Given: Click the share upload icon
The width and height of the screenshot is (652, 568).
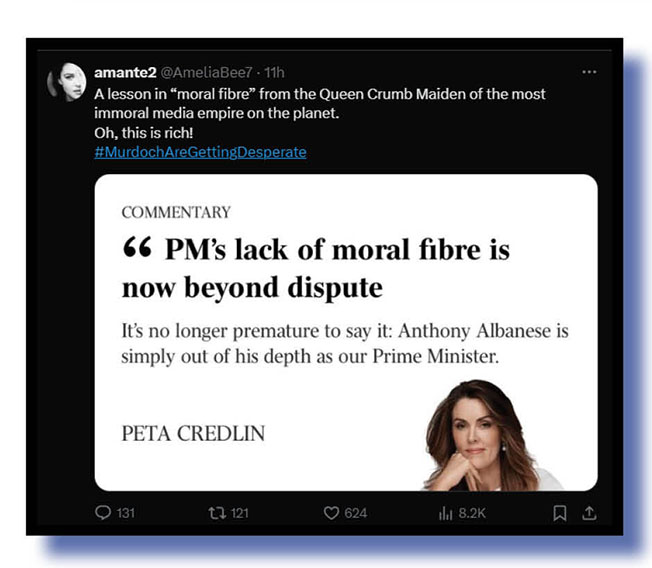Looking at the screenshot, I should coord(589,513).
